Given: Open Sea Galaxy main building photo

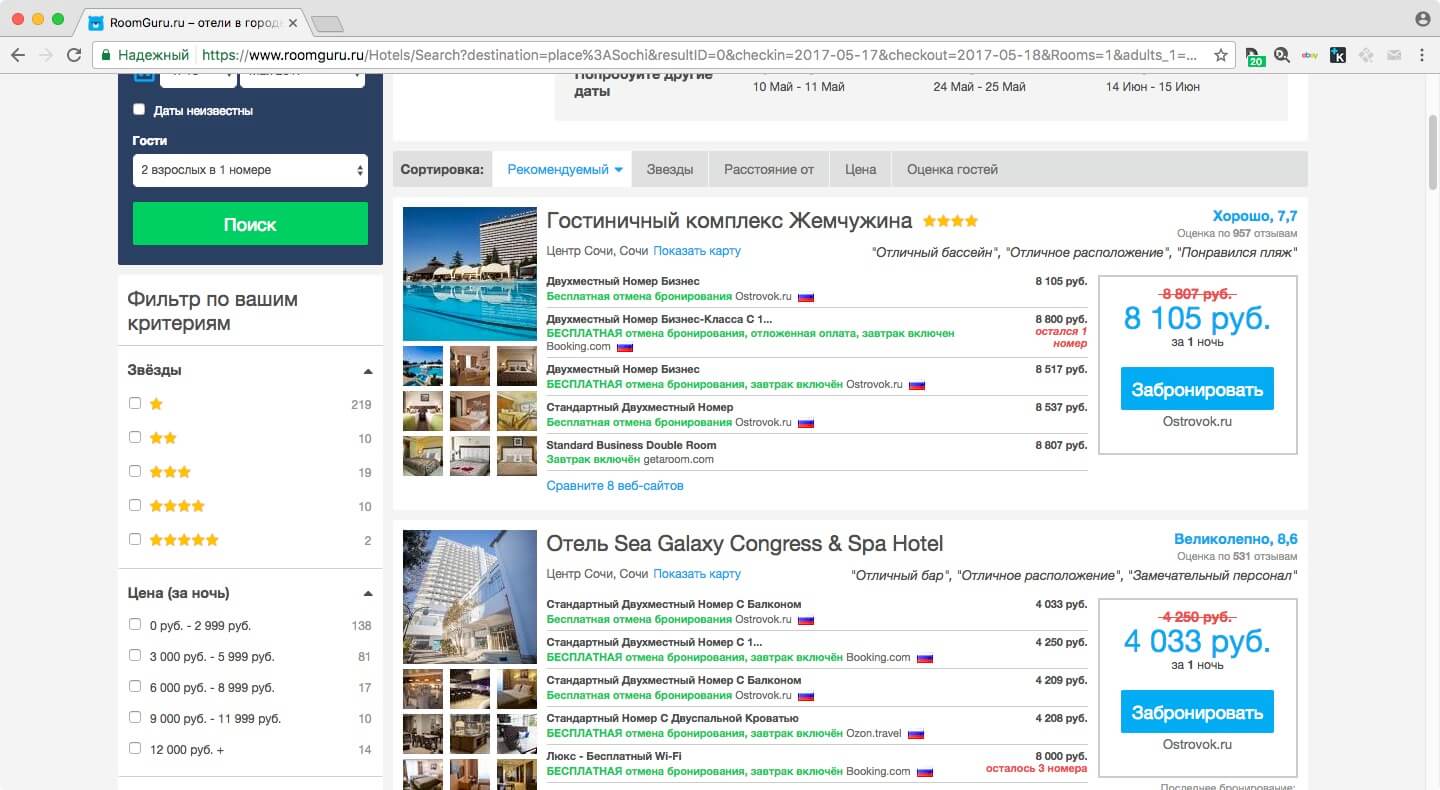Looking at the screenshot, I should point(470,597).
